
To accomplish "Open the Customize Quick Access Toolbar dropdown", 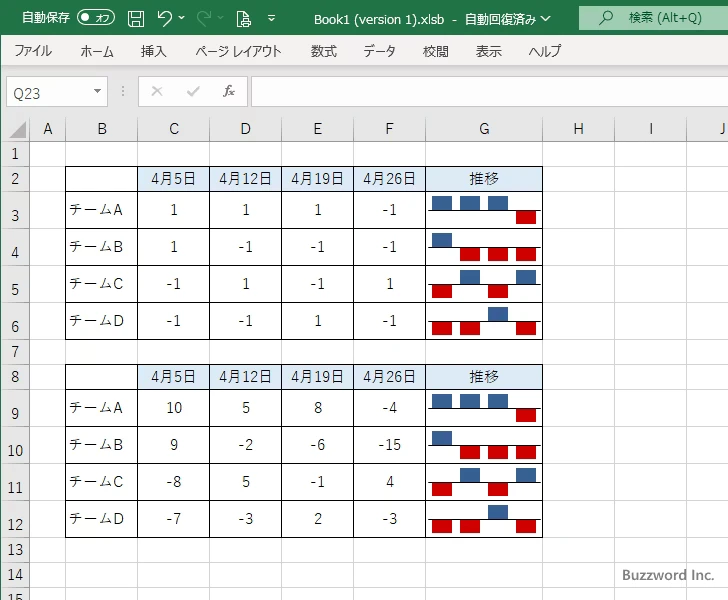I will [272, 18].
